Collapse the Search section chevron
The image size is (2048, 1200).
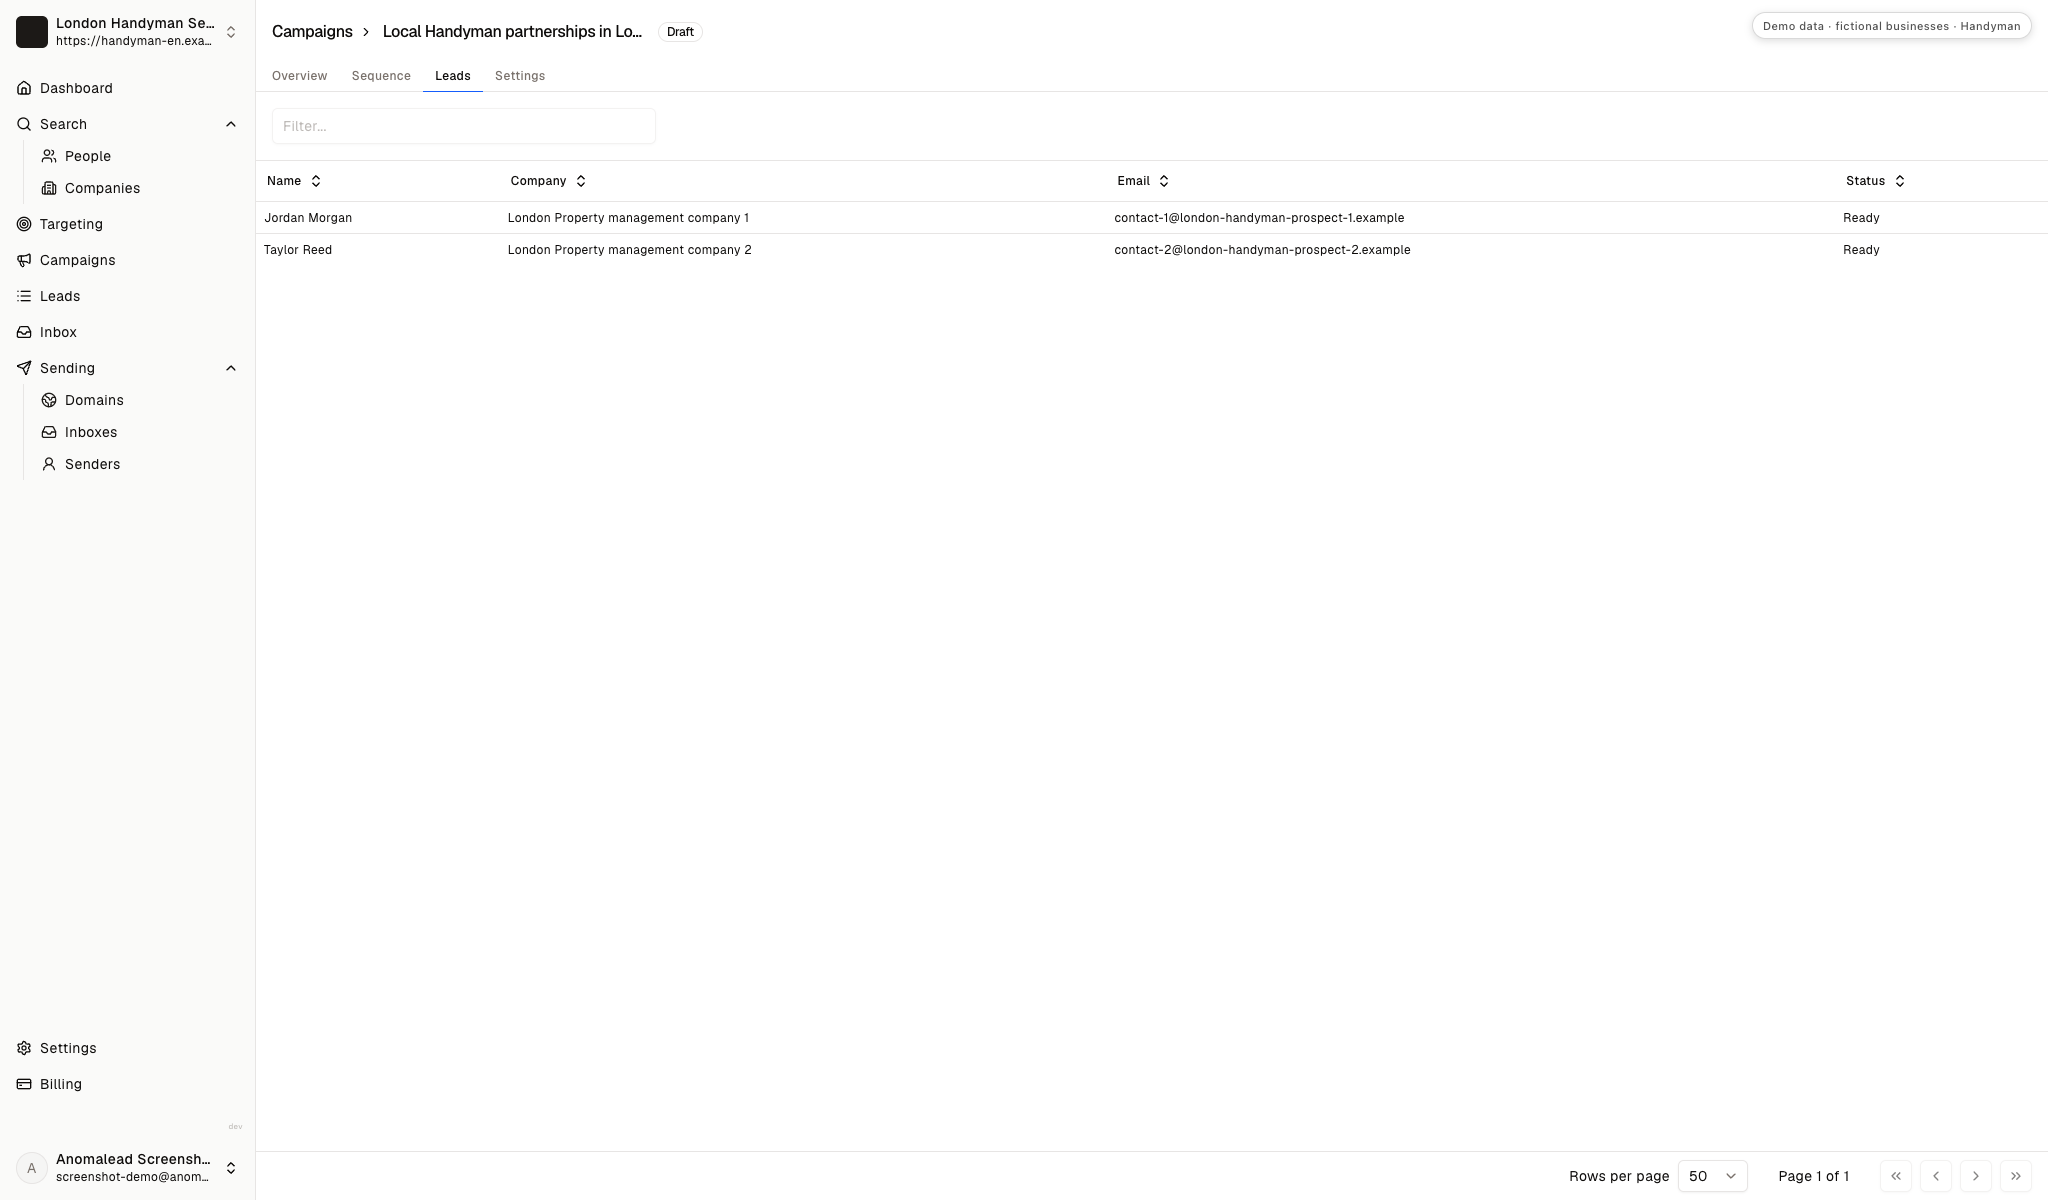pos(231,124)
